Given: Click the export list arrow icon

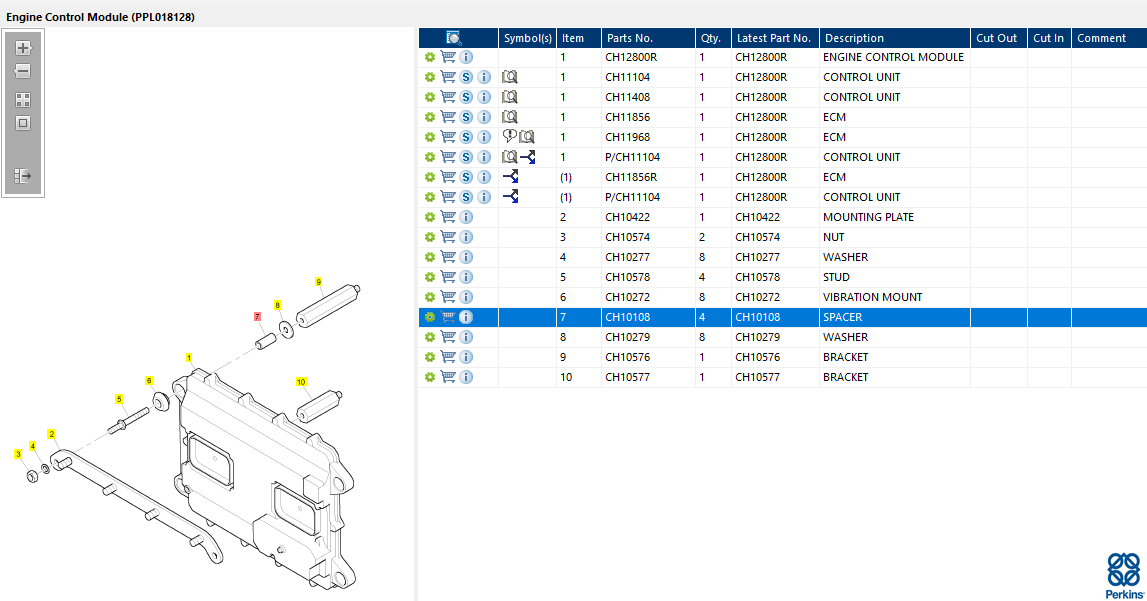Looking at the screenshot, I should tap(23, 175).
